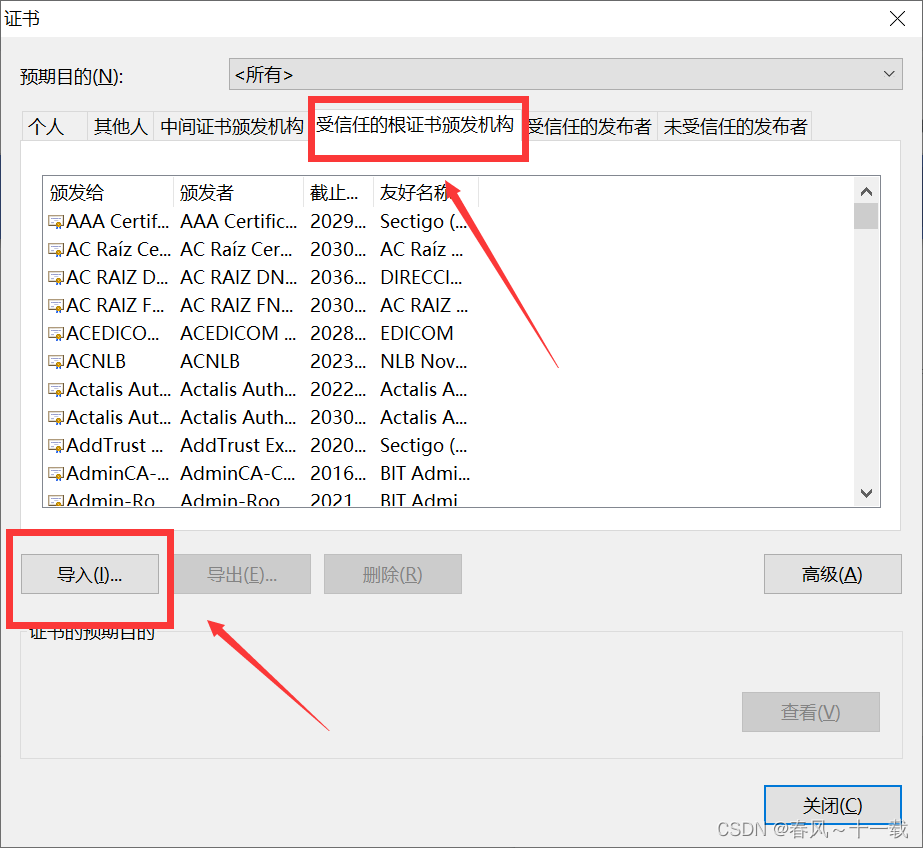Sort by 颁发者 column header
Viewport: 923px width, 848px height.
[x=238, y=192]
